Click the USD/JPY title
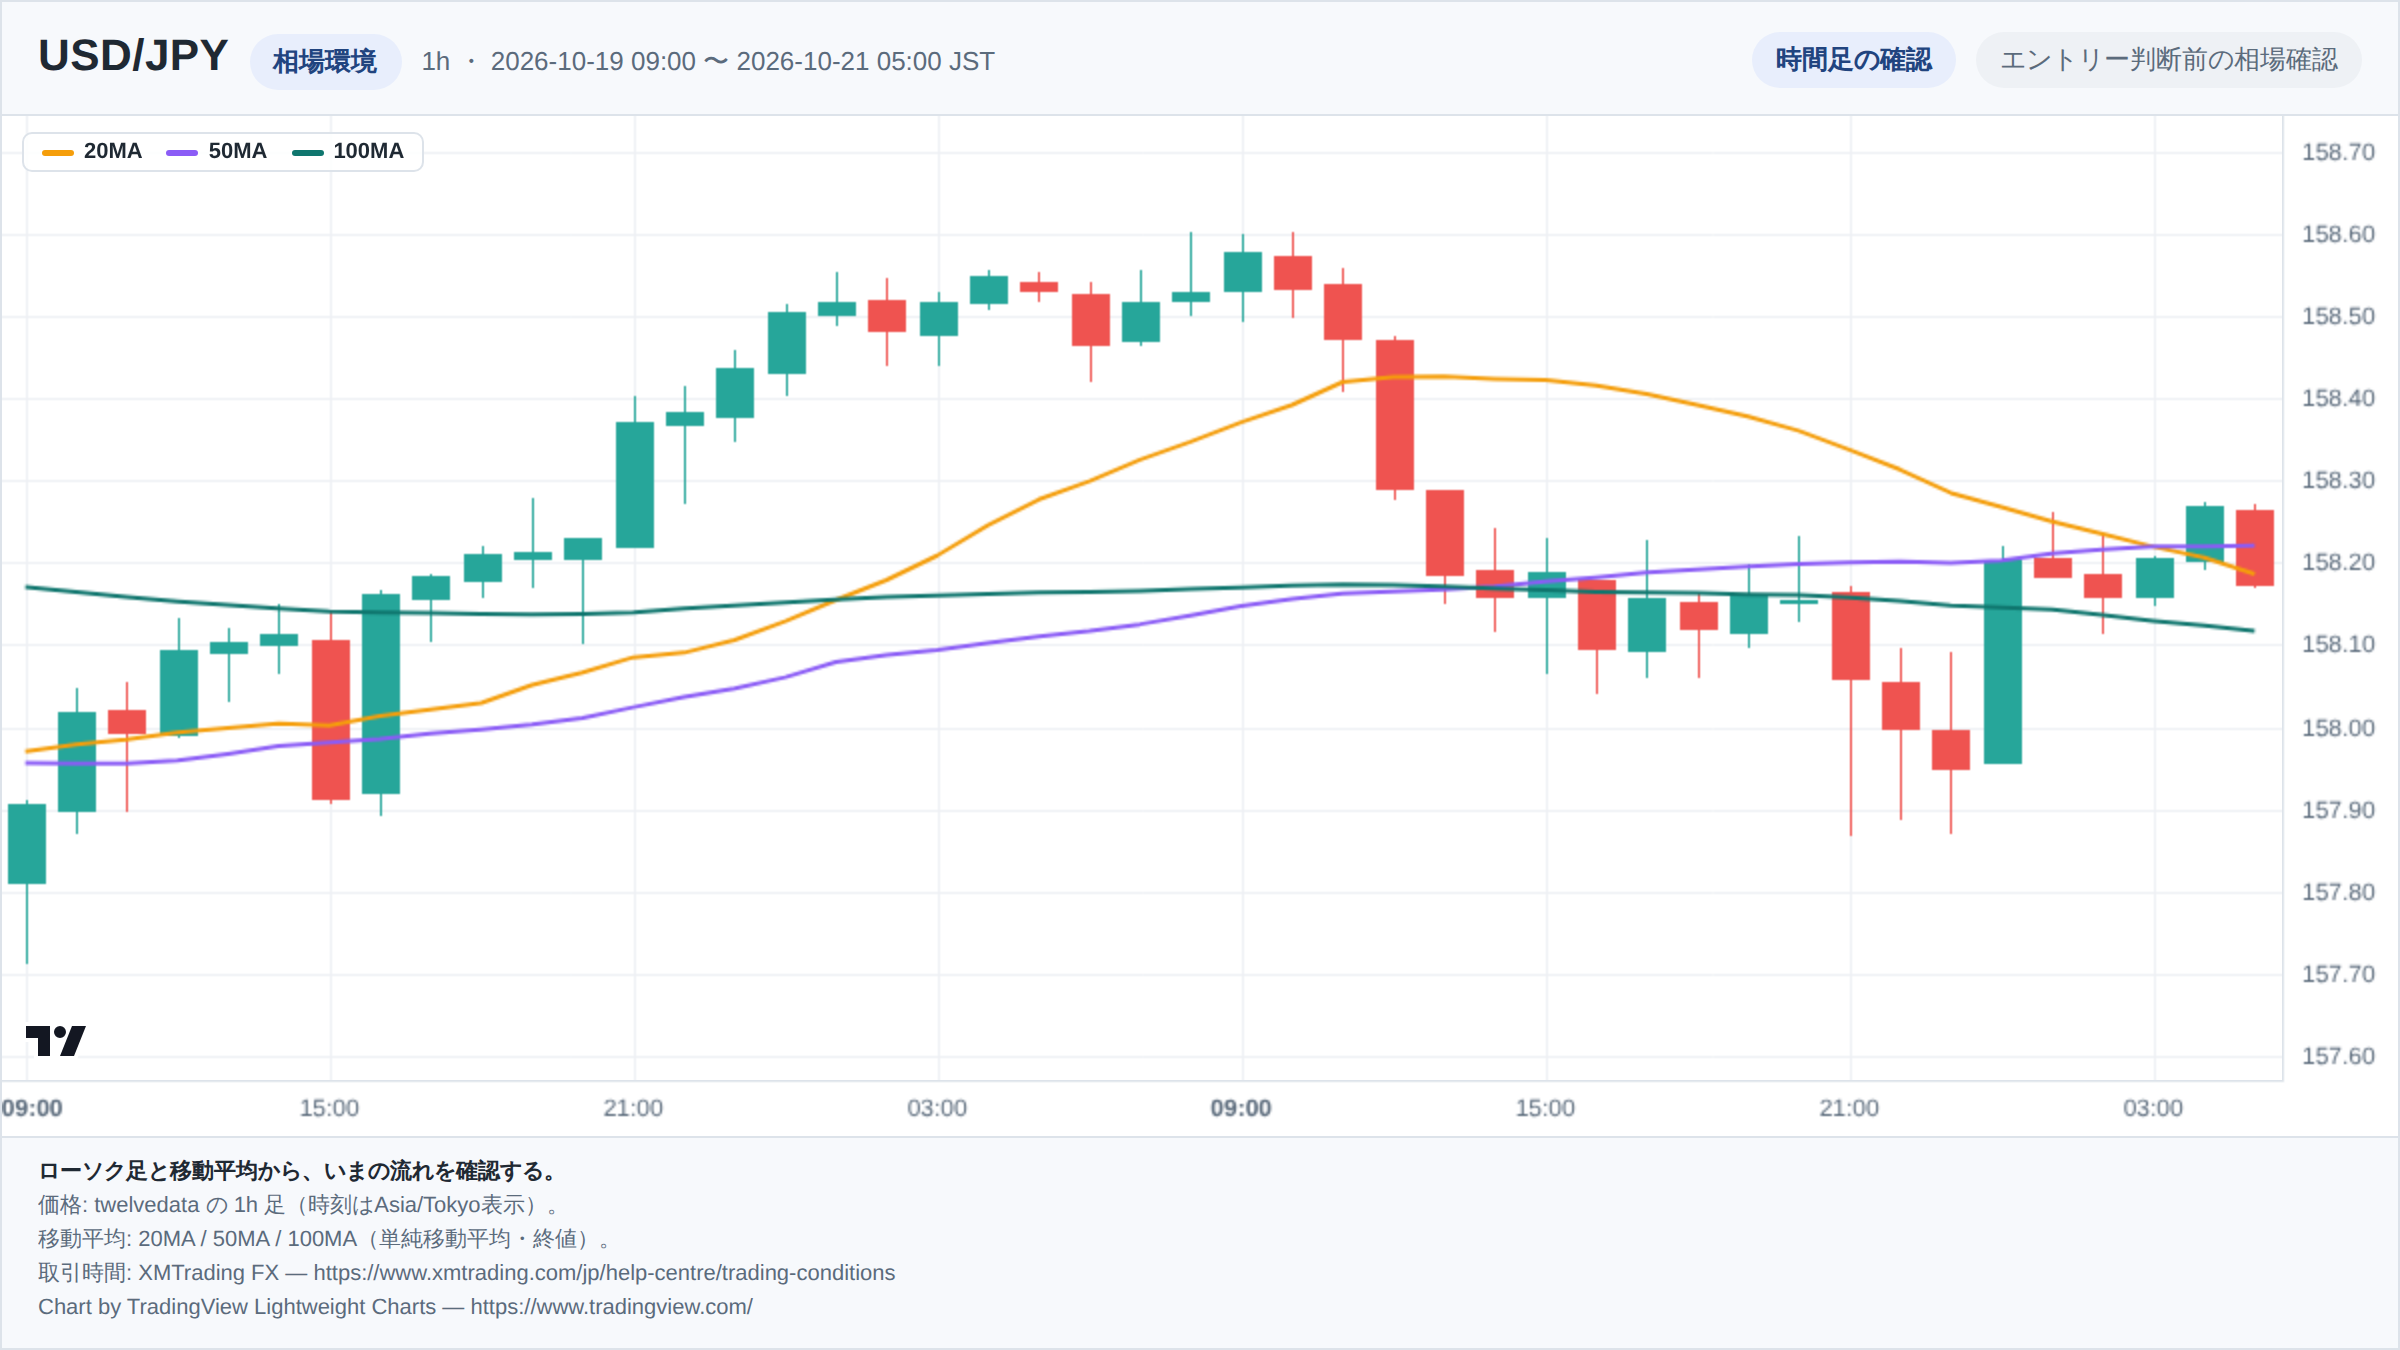 click(133, 56)
